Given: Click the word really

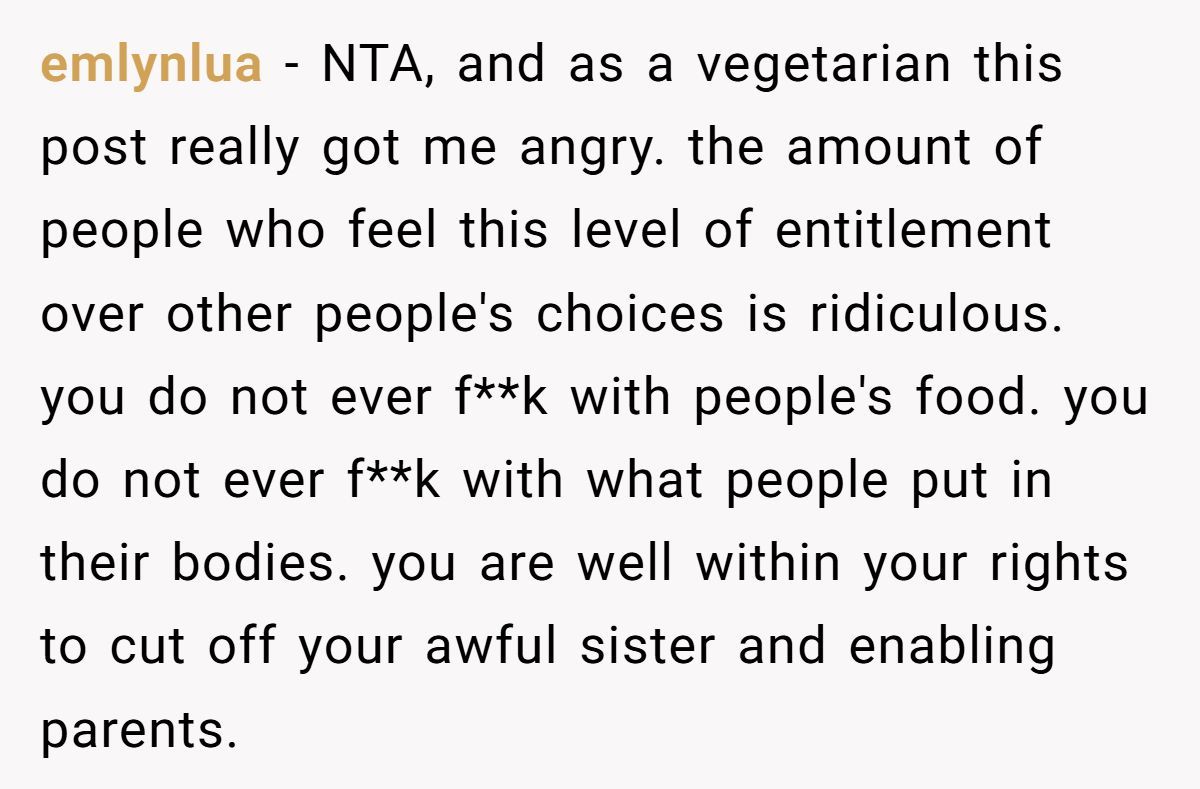Looking at the screenshot, I should click(x=234, y=149).
